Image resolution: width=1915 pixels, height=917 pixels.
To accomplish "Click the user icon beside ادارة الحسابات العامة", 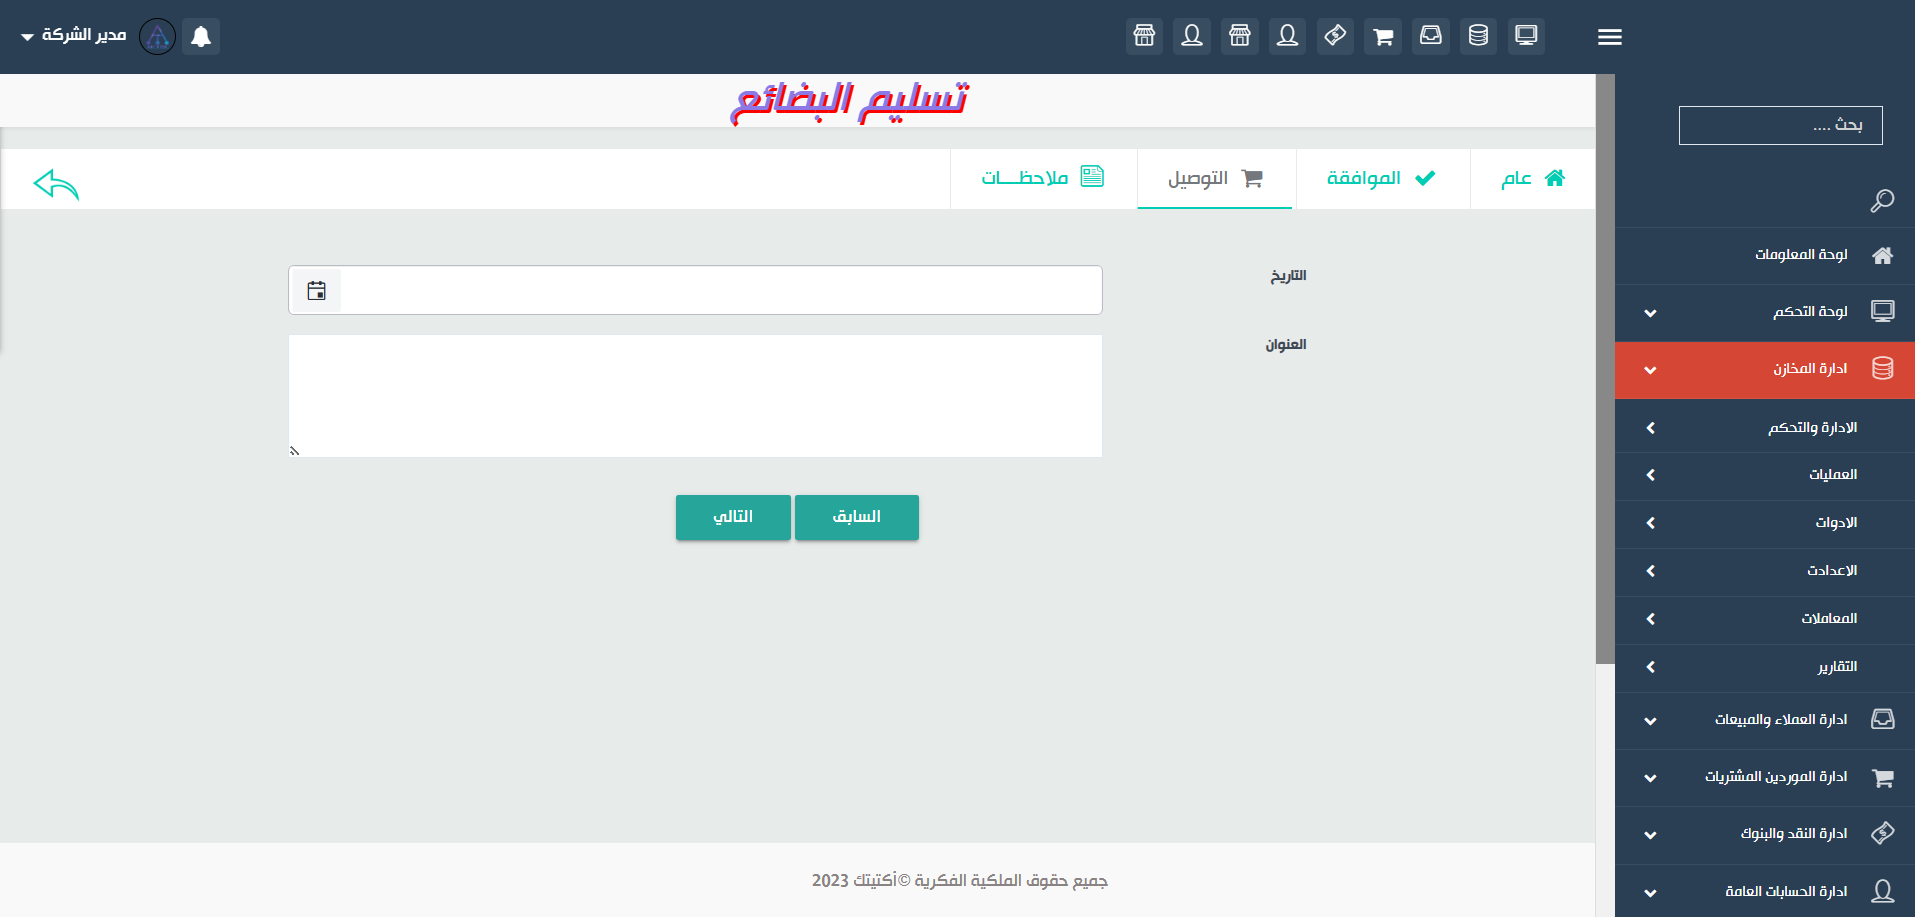I will click(x=1883, y=891).
